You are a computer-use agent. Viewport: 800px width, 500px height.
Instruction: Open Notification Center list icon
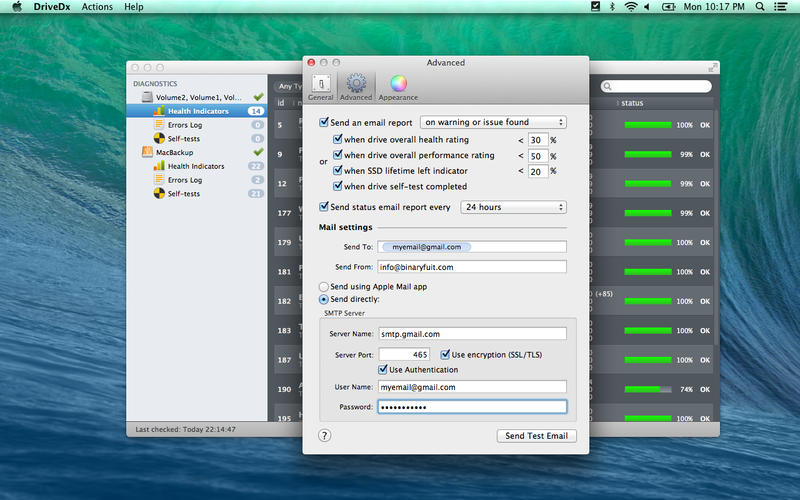click(780, 7)
